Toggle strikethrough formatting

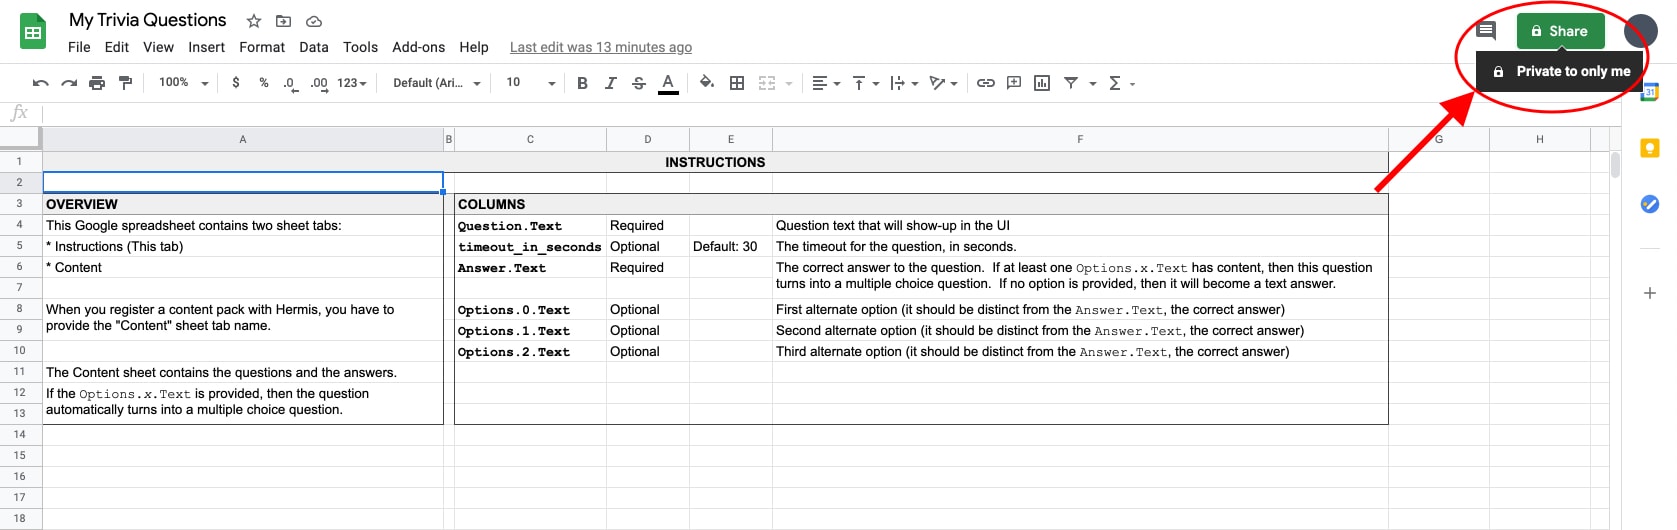(639, 83)
